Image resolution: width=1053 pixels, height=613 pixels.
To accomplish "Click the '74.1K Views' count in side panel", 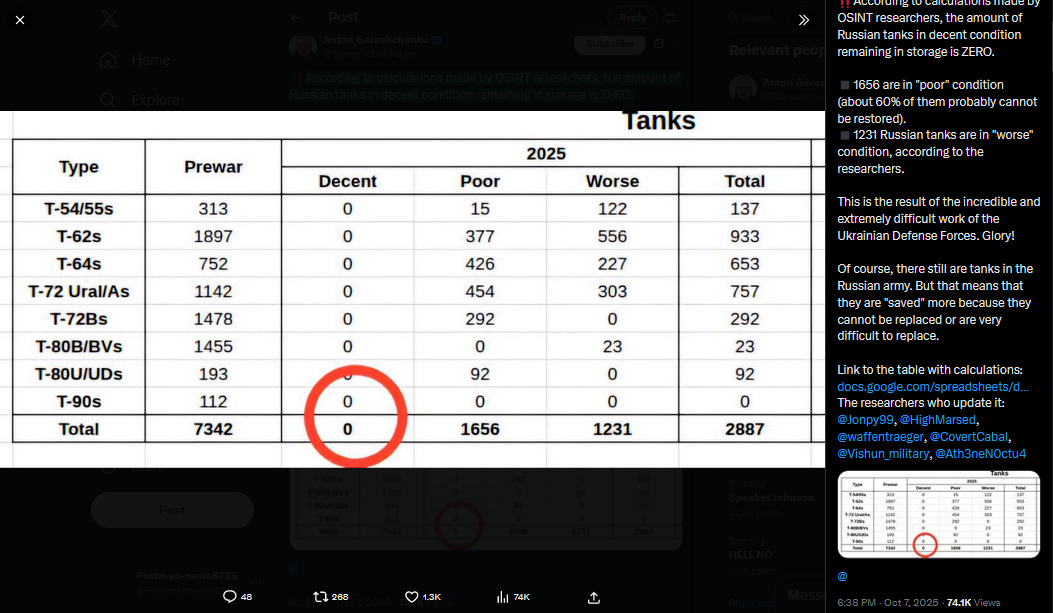I will tap(973, 602).
